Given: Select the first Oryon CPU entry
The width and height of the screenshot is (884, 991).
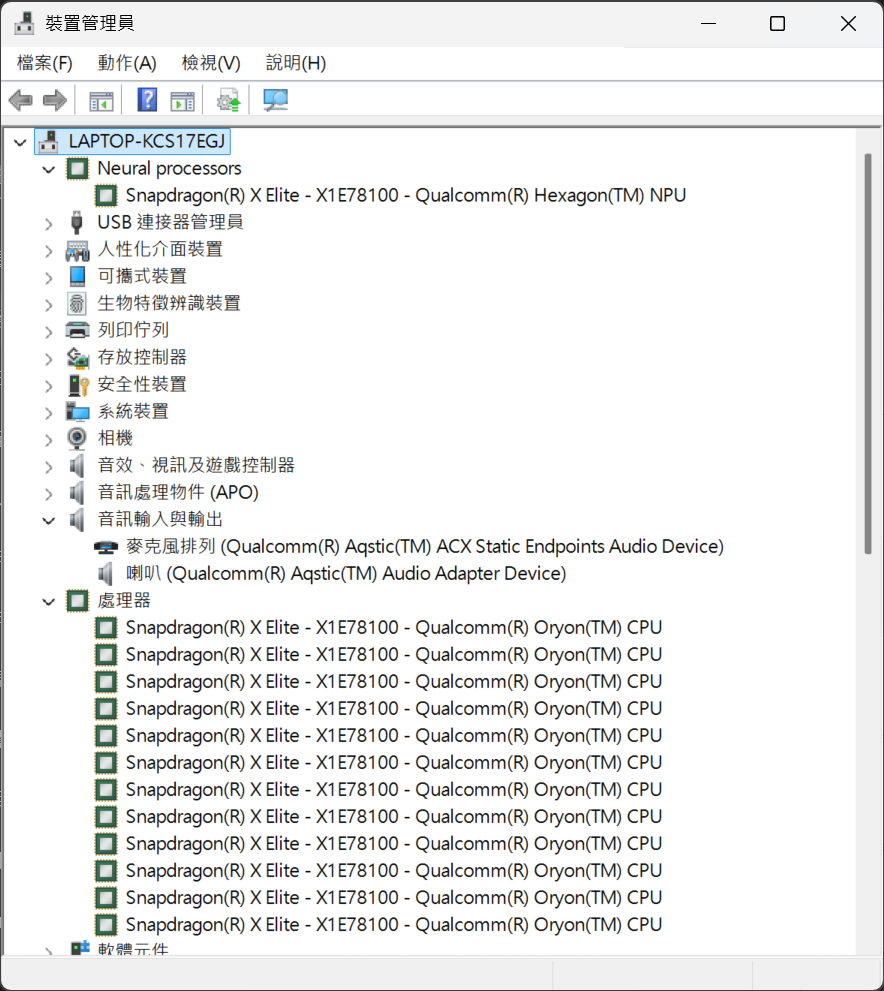Looking at the screenshot, I should coord(394,628).
